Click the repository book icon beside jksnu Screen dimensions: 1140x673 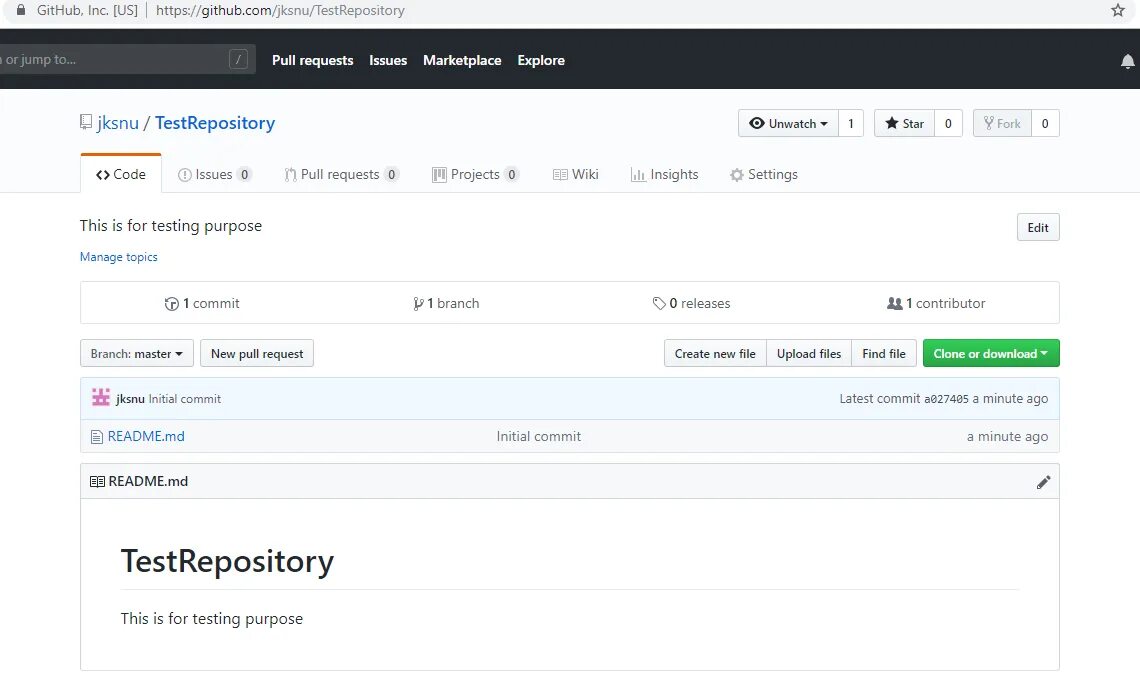click(x=86, y=122)
